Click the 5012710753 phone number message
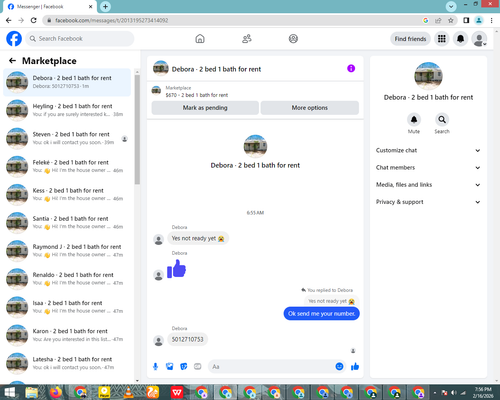This screenshot has height=400, width=500. pyautogui.click(x=187, y=339)
